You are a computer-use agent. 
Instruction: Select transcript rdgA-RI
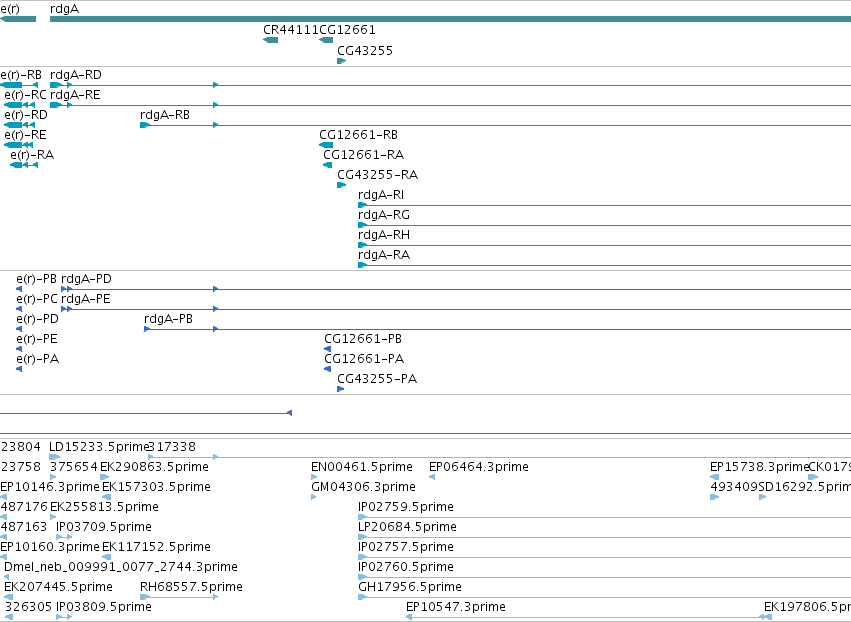(380, 195)
